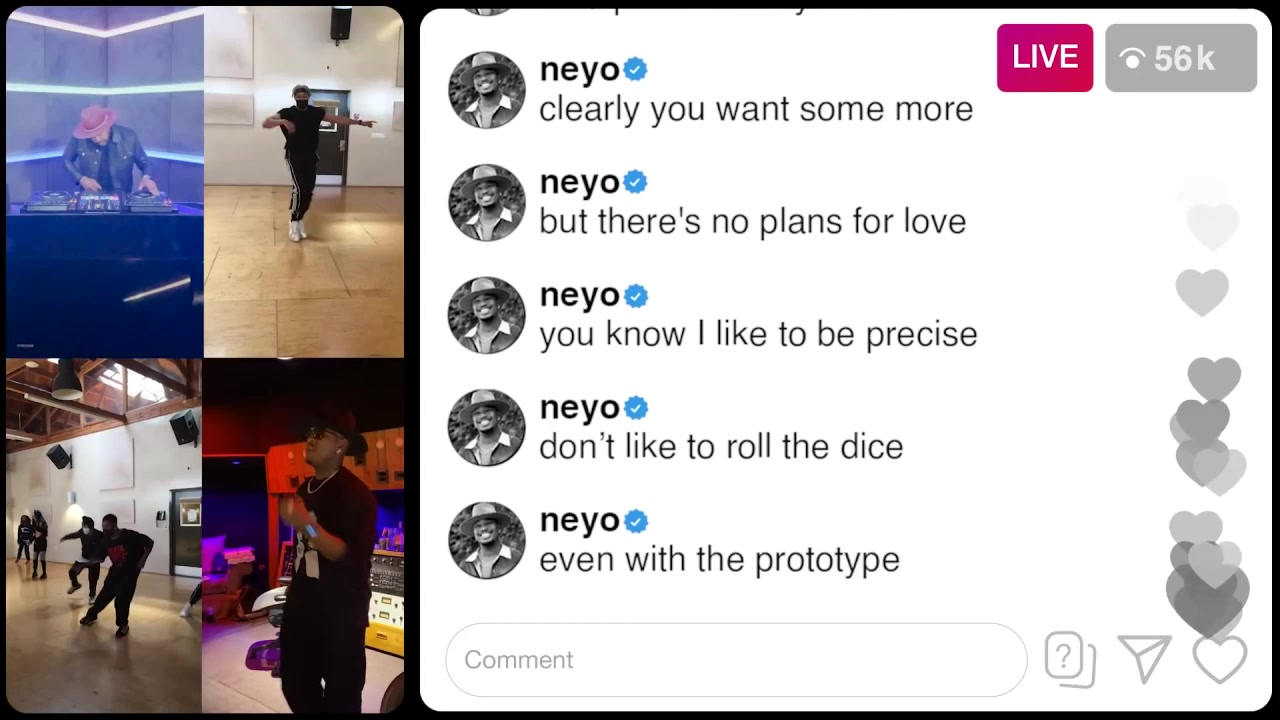Click the LIVE badge
Screen dimensions: 1280x720
[x=1045, y=58]
